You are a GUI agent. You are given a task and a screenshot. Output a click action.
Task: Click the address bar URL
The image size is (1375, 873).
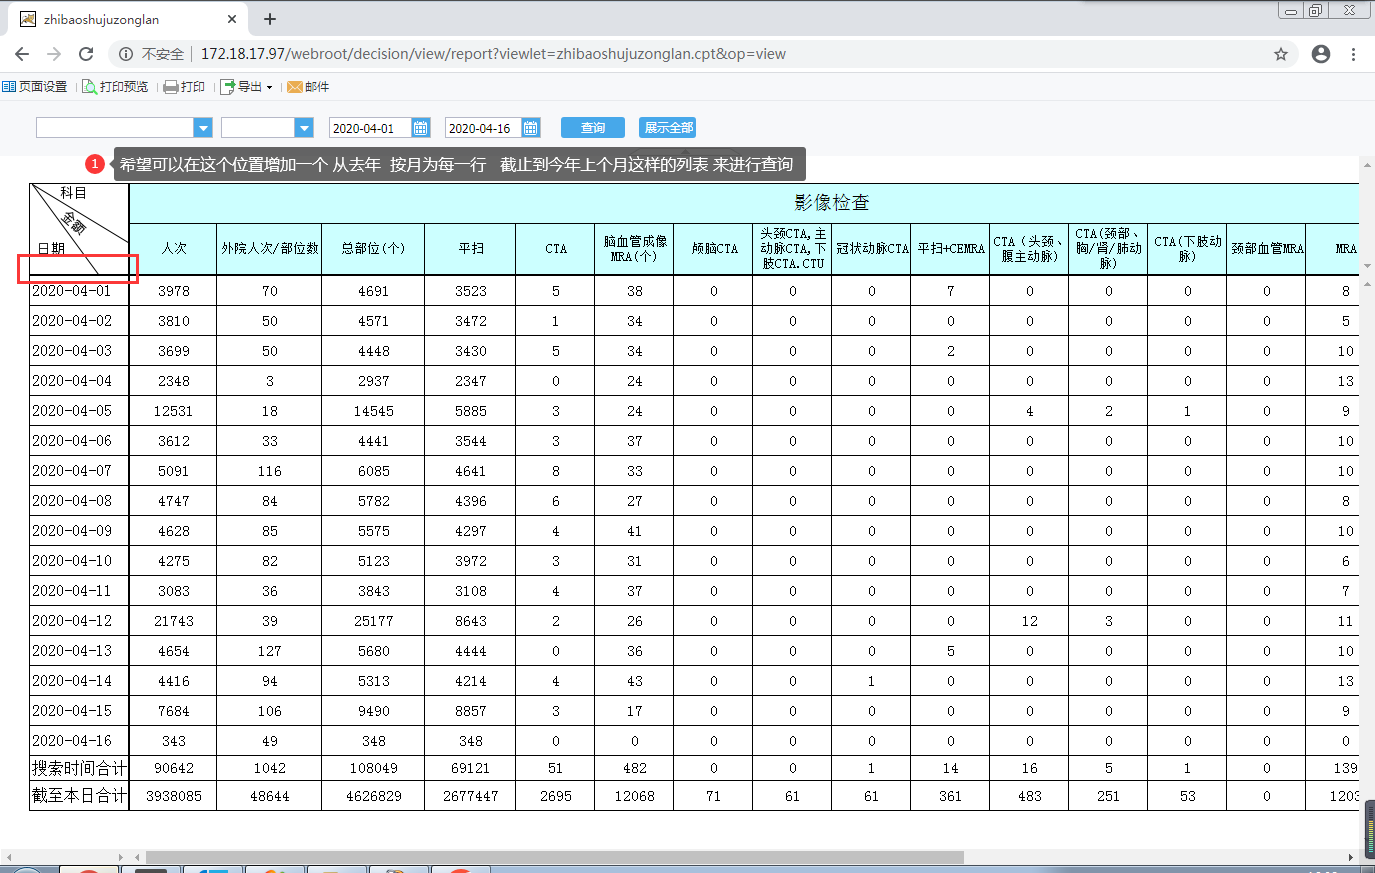(x=493, y=54)
